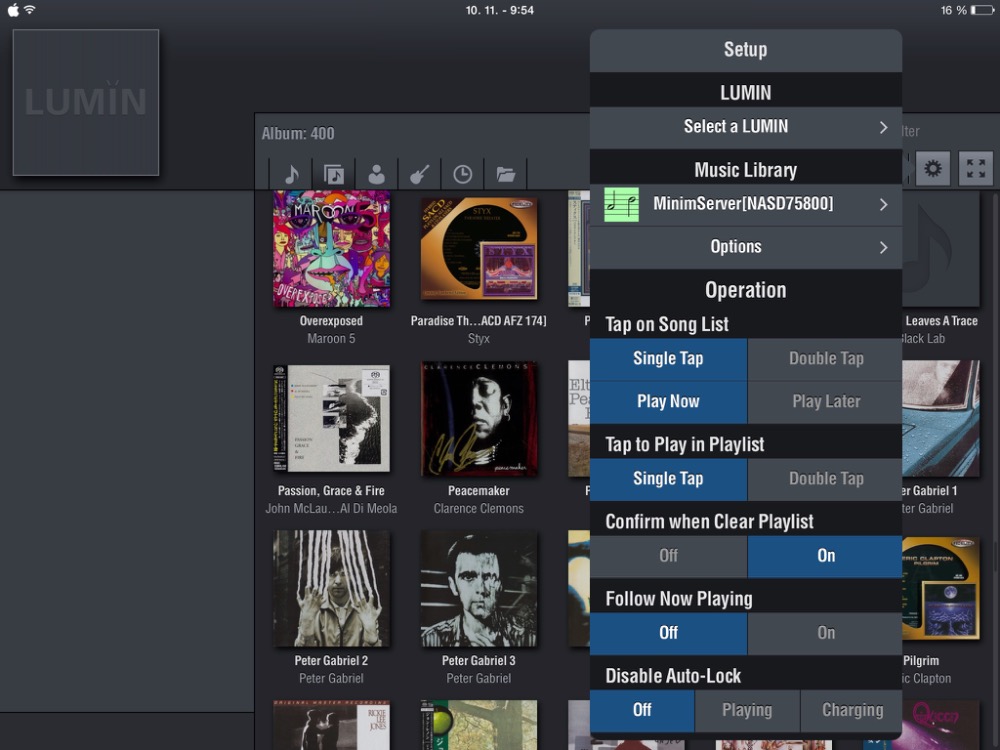The image size is (1000, 750).
Task: Set Tap on Song List to Single Tap
Action: coord(668,359)
